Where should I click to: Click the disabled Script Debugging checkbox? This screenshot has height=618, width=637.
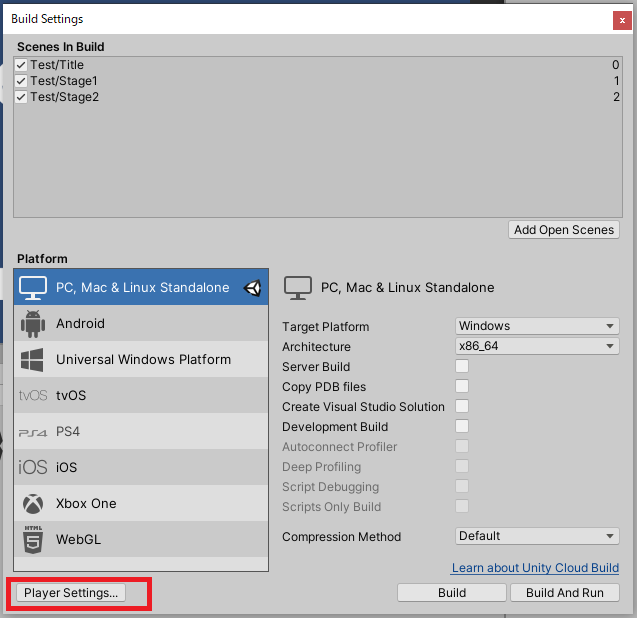coord(462,486)
